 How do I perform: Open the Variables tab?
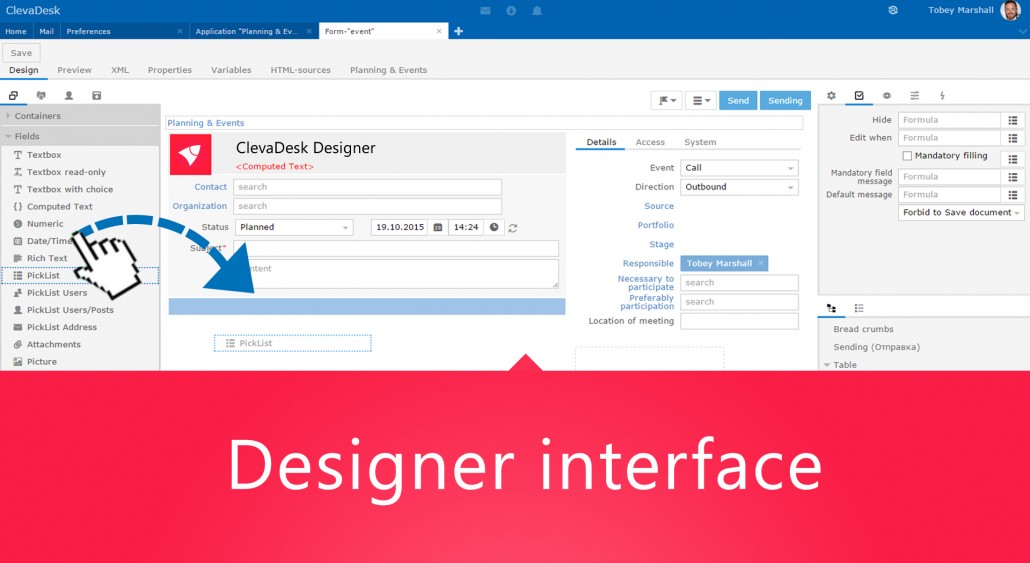231,70
